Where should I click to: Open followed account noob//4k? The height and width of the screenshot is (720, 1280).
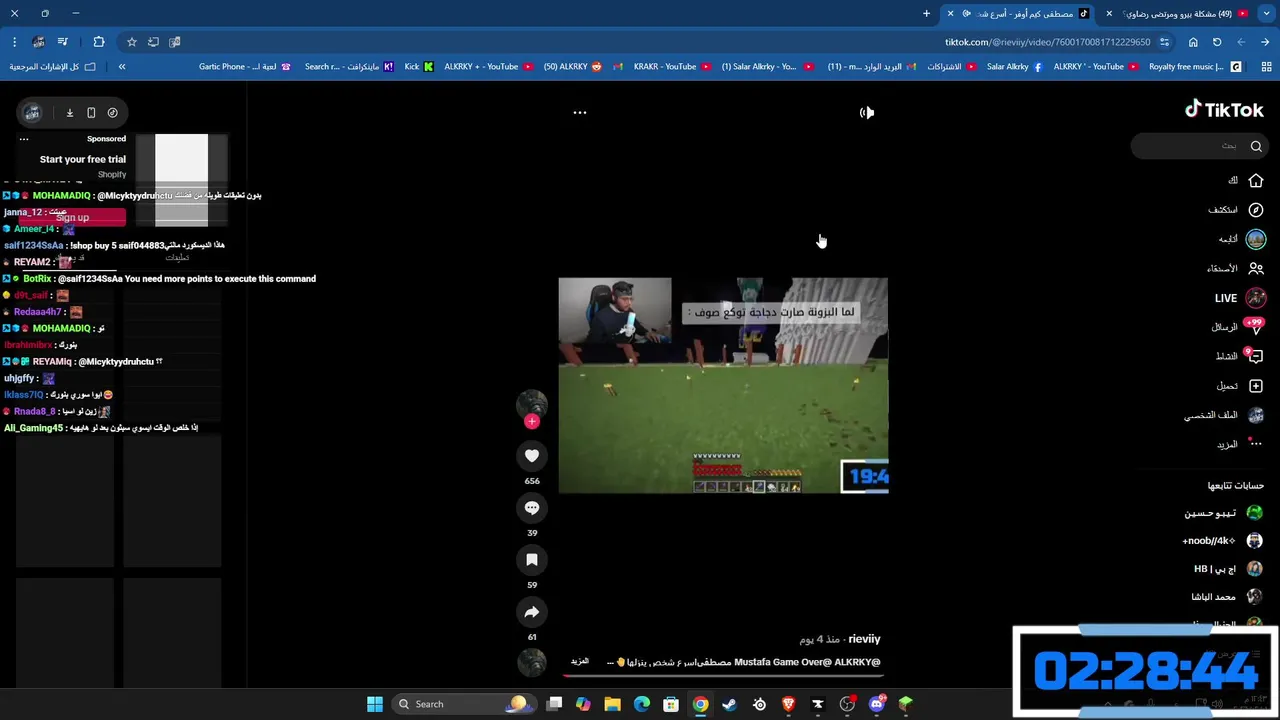[1222, 541]
